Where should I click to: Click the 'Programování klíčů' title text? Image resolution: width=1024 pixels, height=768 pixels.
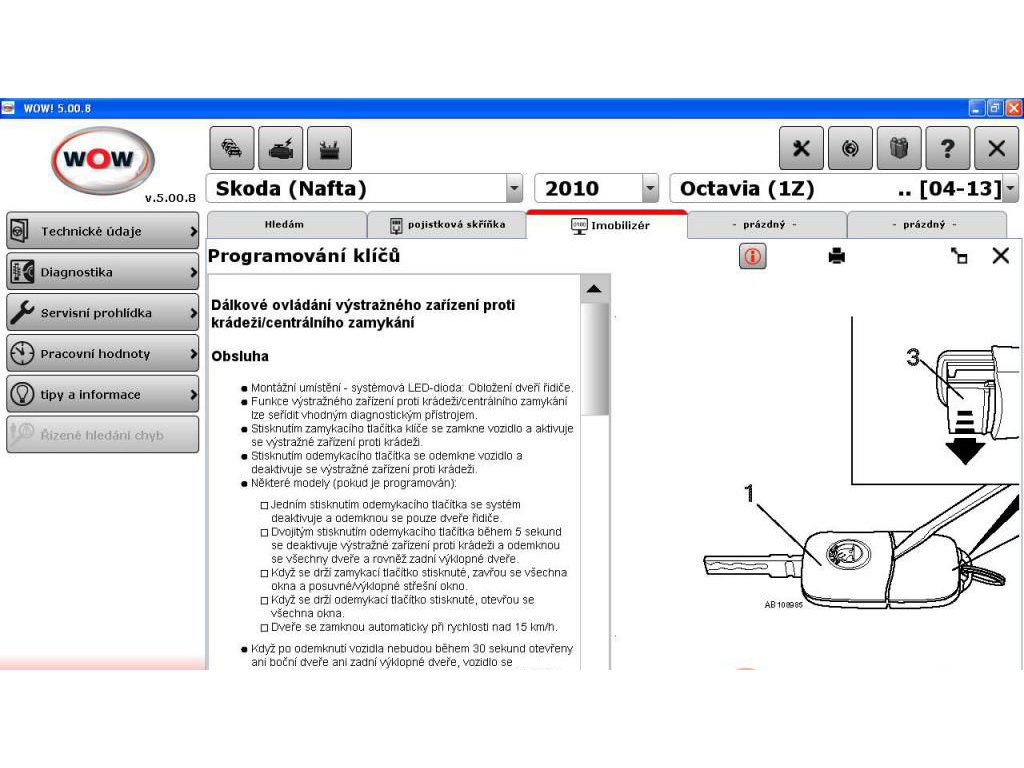coord(304,255)
